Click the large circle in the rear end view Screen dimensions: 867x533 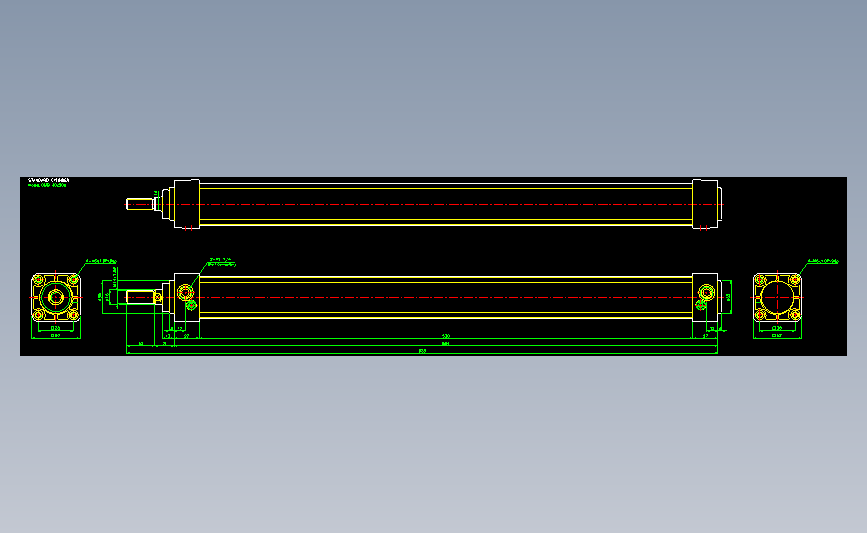pyautogui.click(x=777, y=297)
